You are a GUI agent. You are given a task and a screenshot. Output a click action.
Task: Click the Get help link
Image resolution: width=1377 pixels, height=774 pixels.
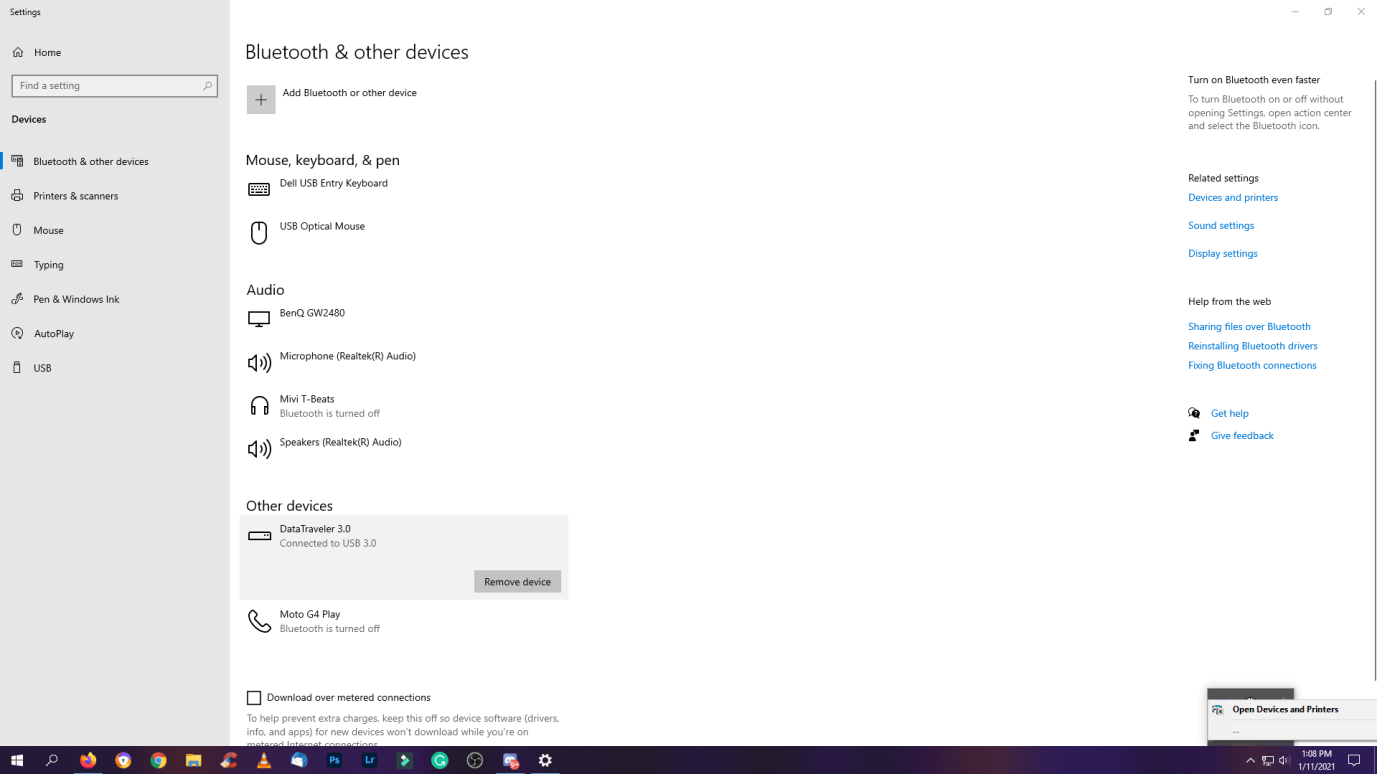[1230, 414]
